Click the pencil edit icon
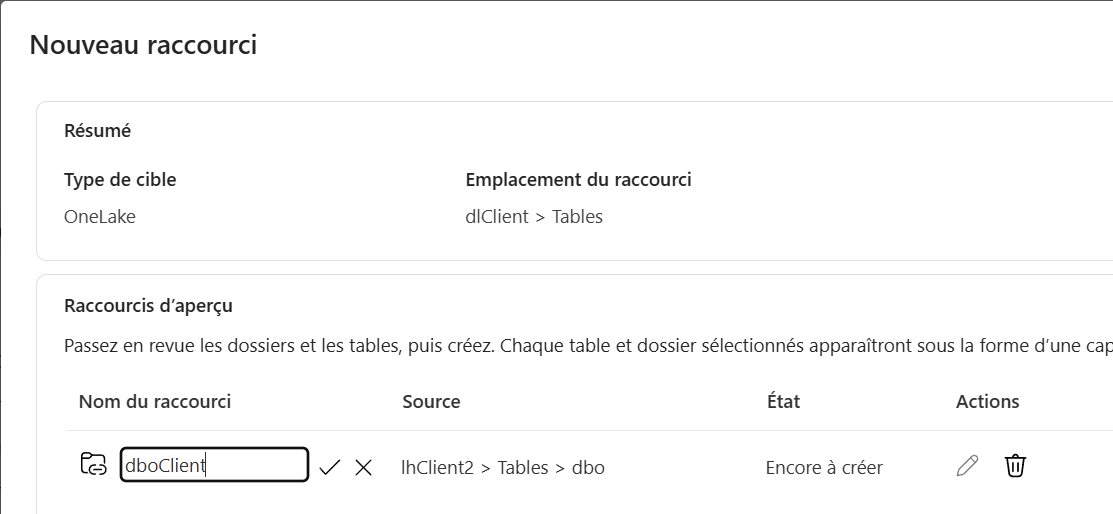The height and width of the screenshot is (514, 1113). tap(967, 466)
